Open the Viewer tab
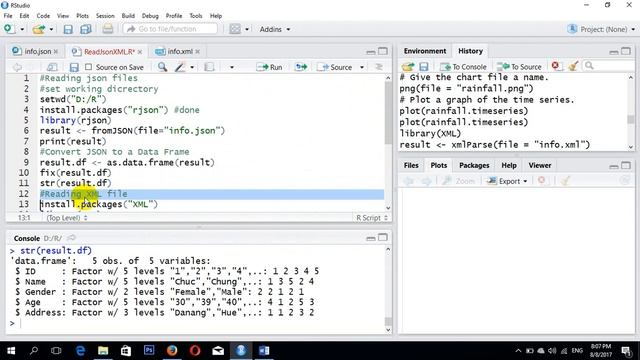Screen dimensions: 640x360 [x=540, y=165]
